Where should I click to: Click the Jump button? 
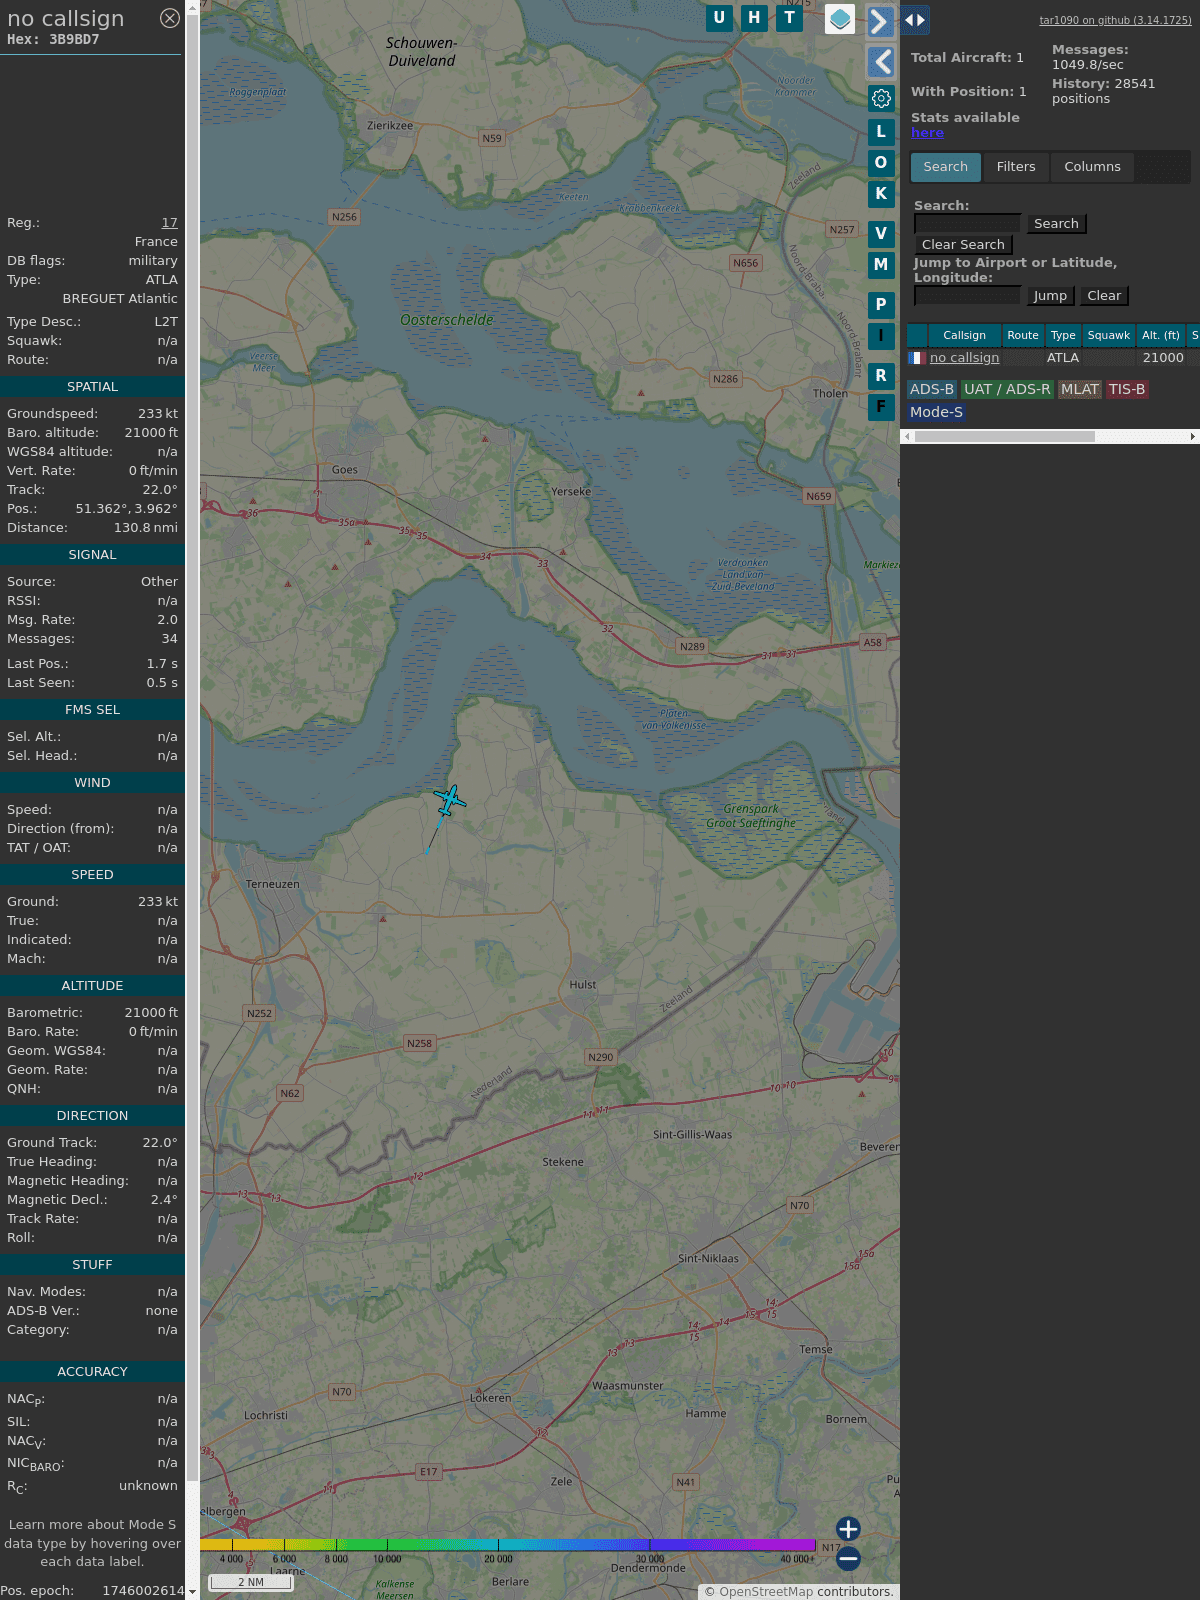click(1050, 296)
